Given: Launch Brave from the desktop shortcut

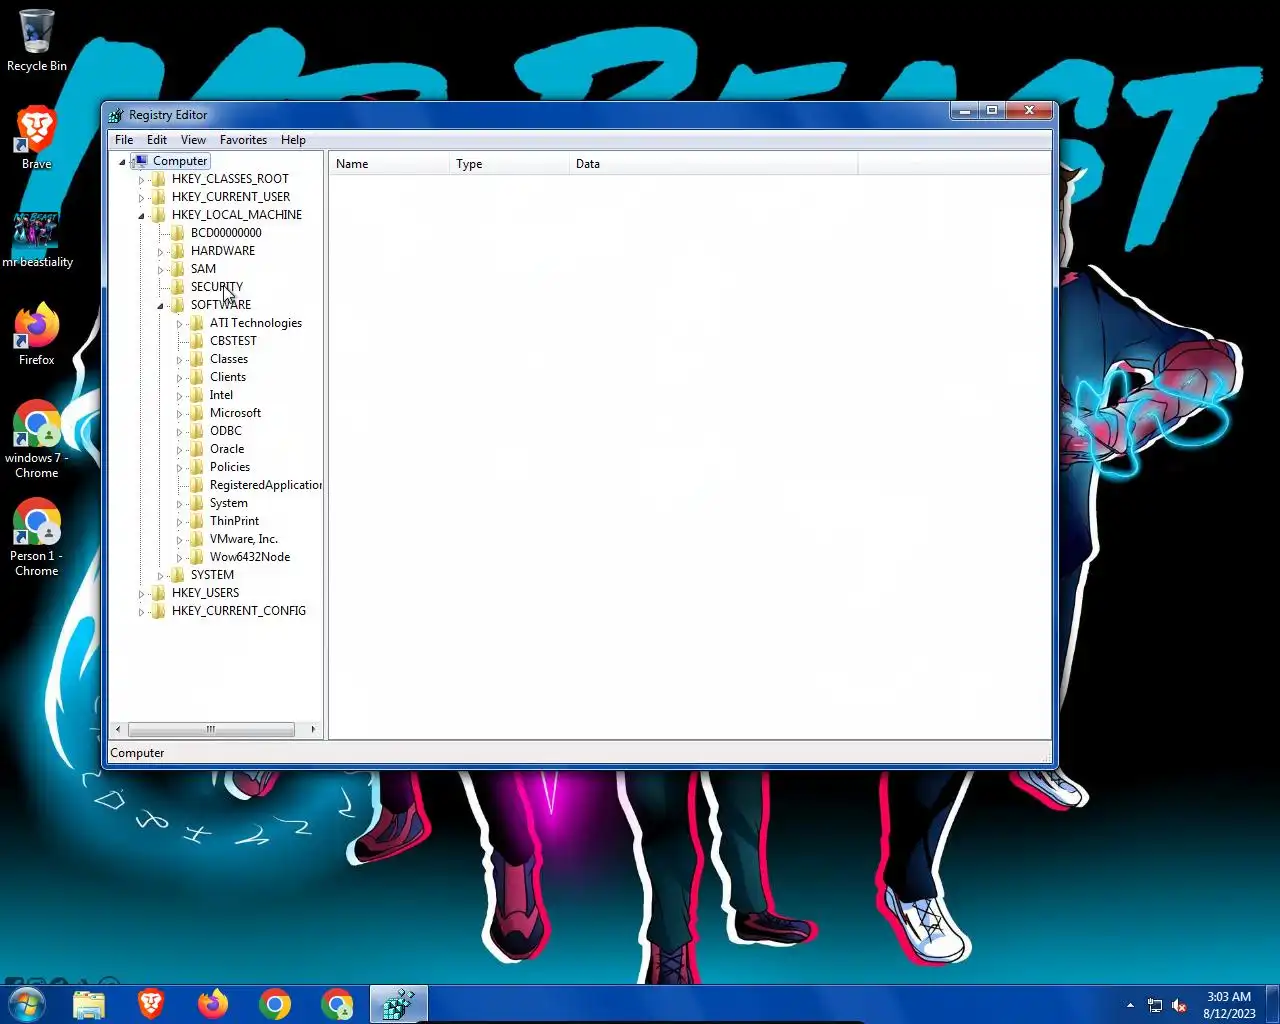Looking at the screenshot, I should click(x=37, y=137).
